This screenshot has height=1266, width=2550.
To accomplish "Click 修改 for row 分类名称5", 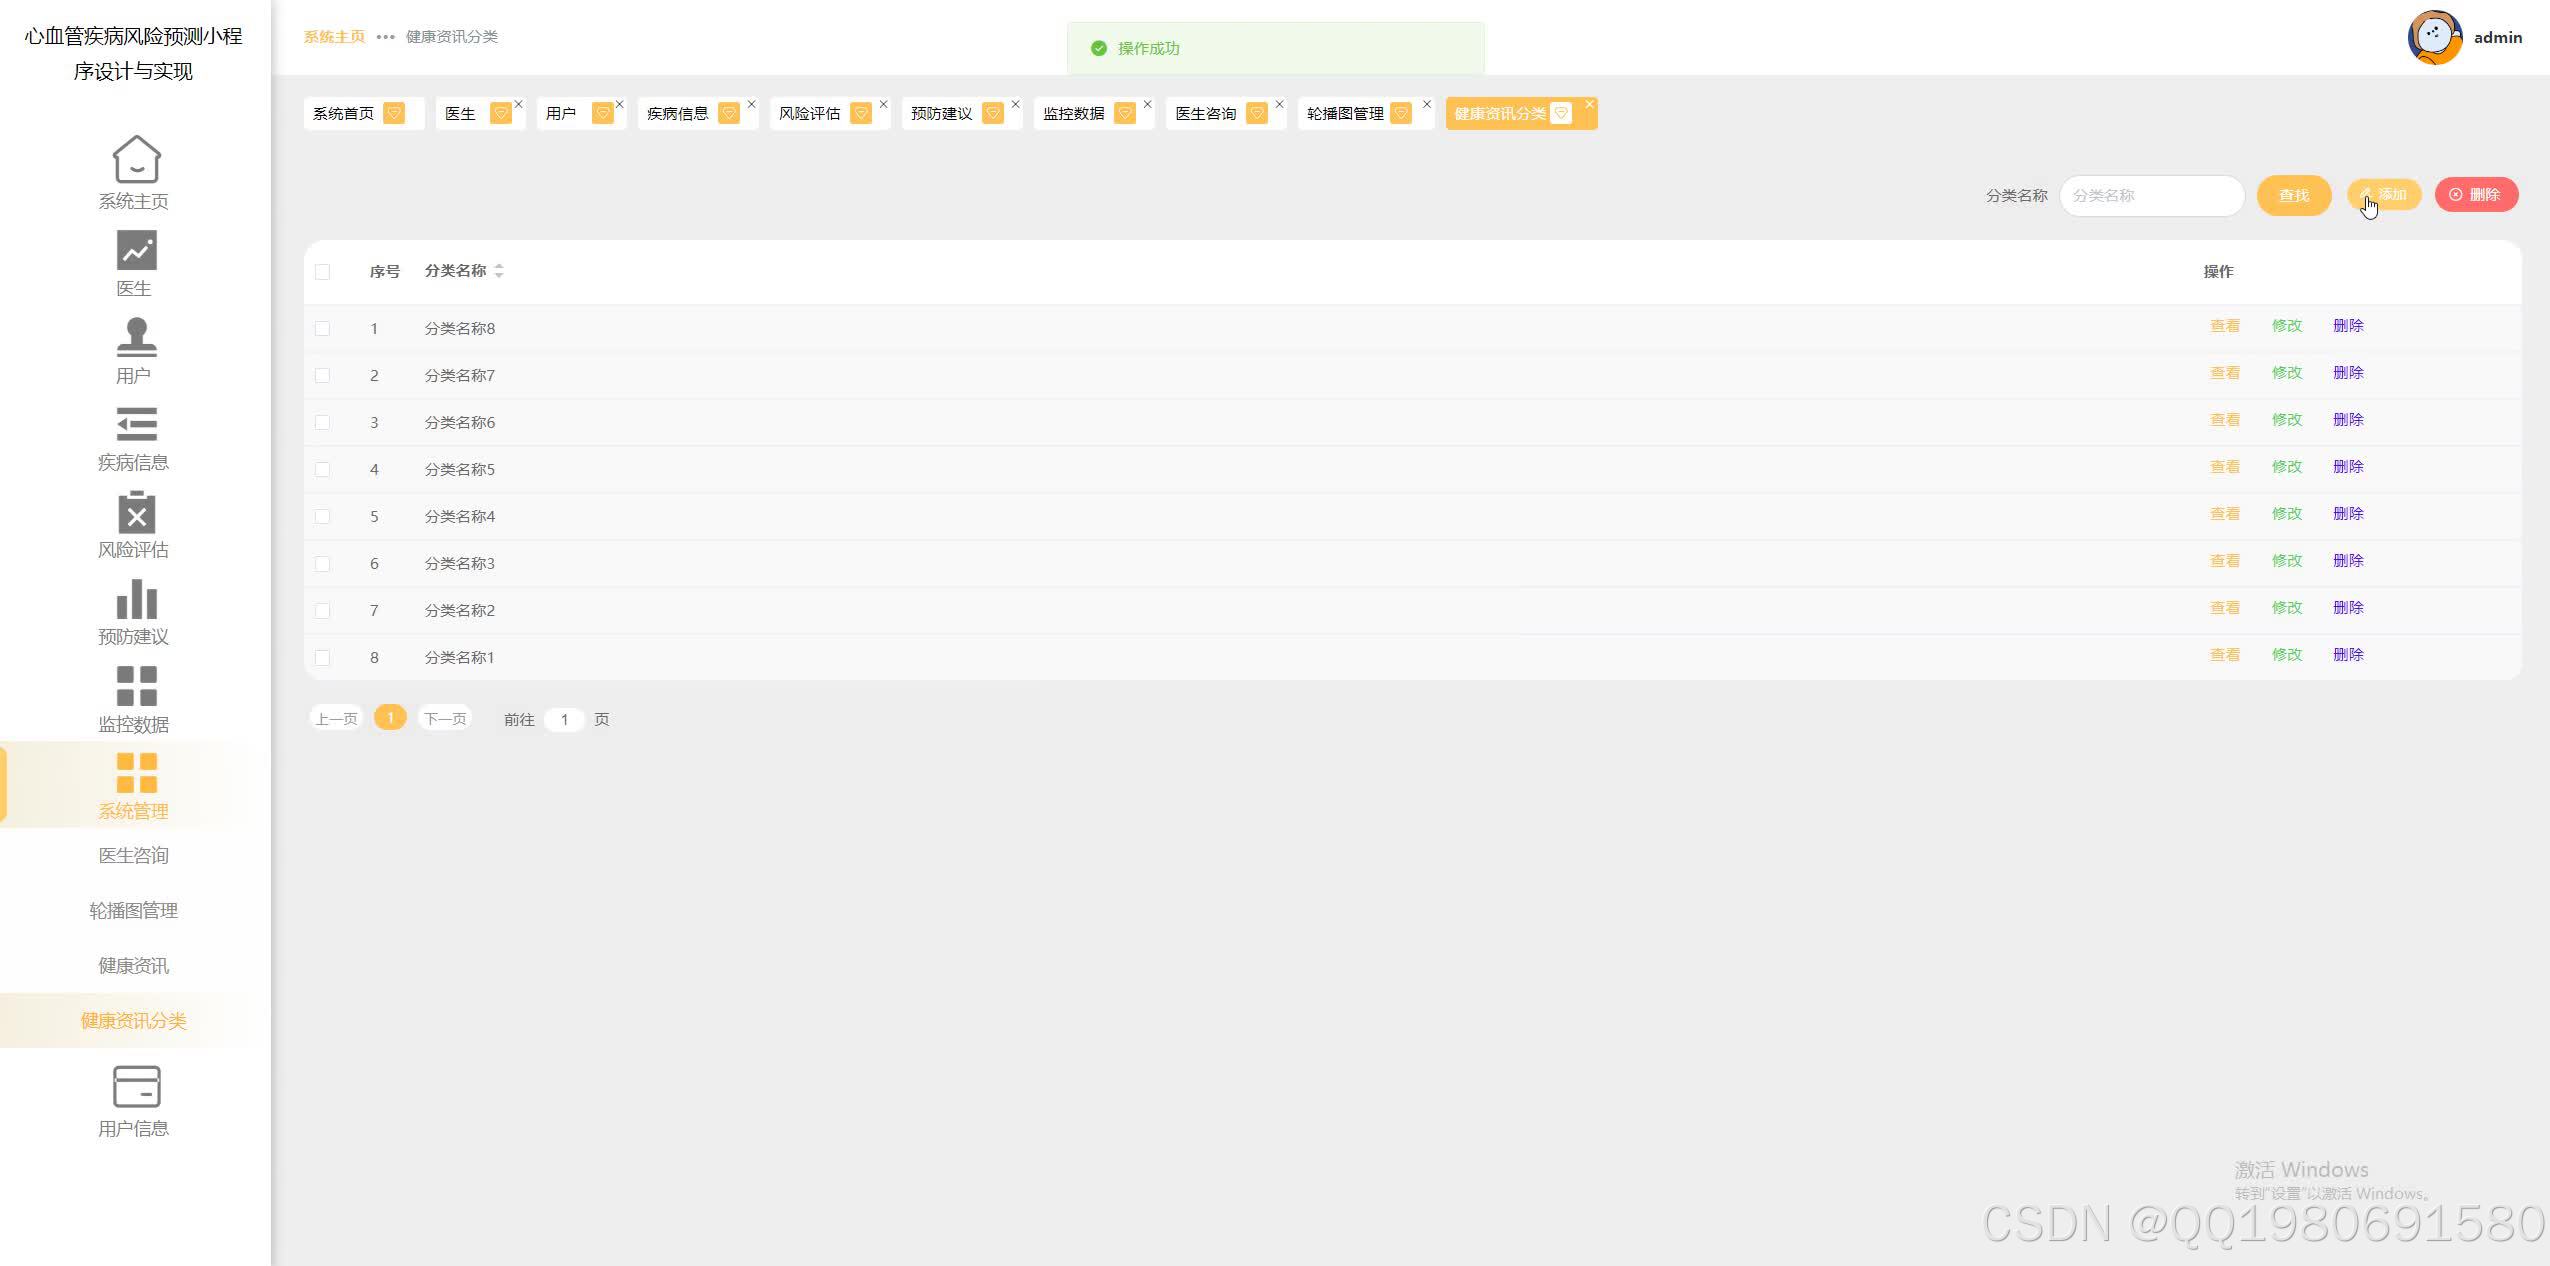I will pos(2286,467).
